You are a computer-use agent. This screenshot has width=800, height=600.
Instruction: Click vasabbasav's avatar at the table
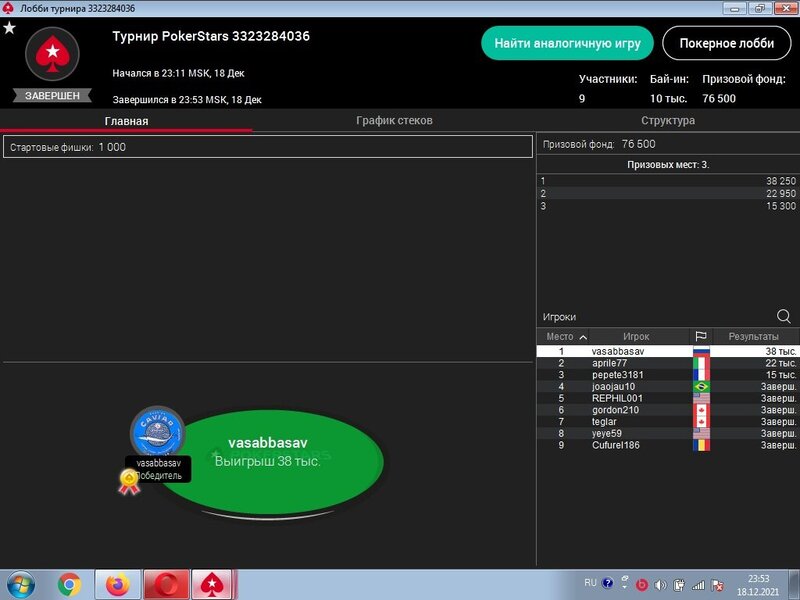click(157, 432)
